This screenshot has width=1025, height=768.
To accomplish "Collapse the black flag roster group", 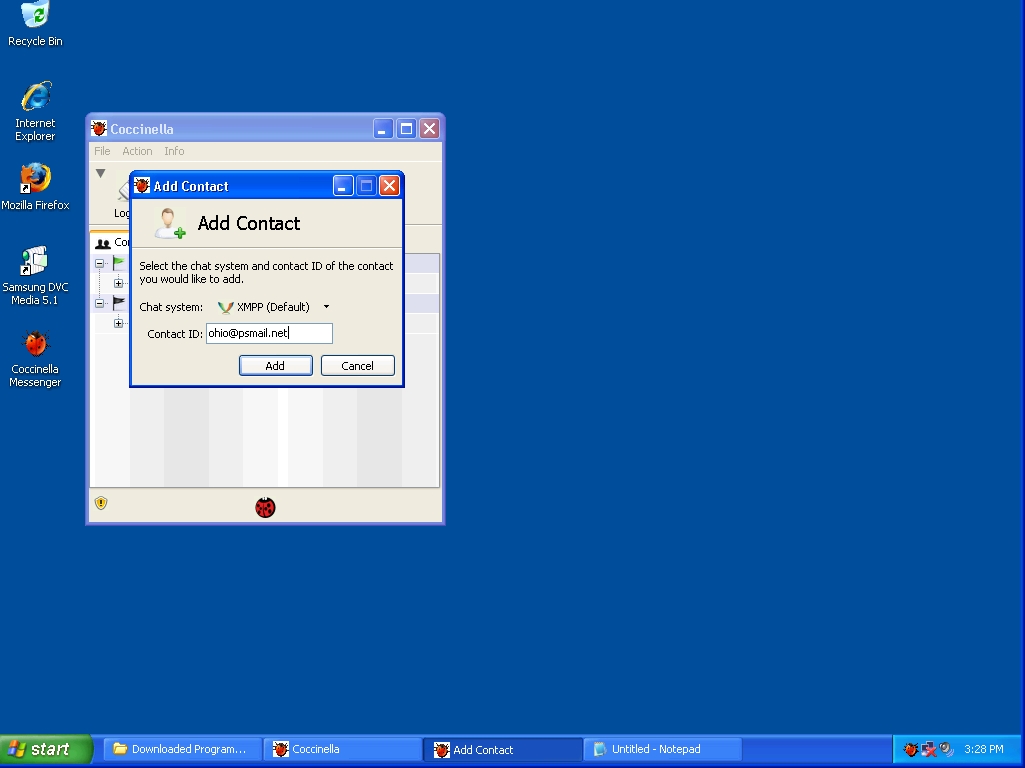I will coord(99,303).
